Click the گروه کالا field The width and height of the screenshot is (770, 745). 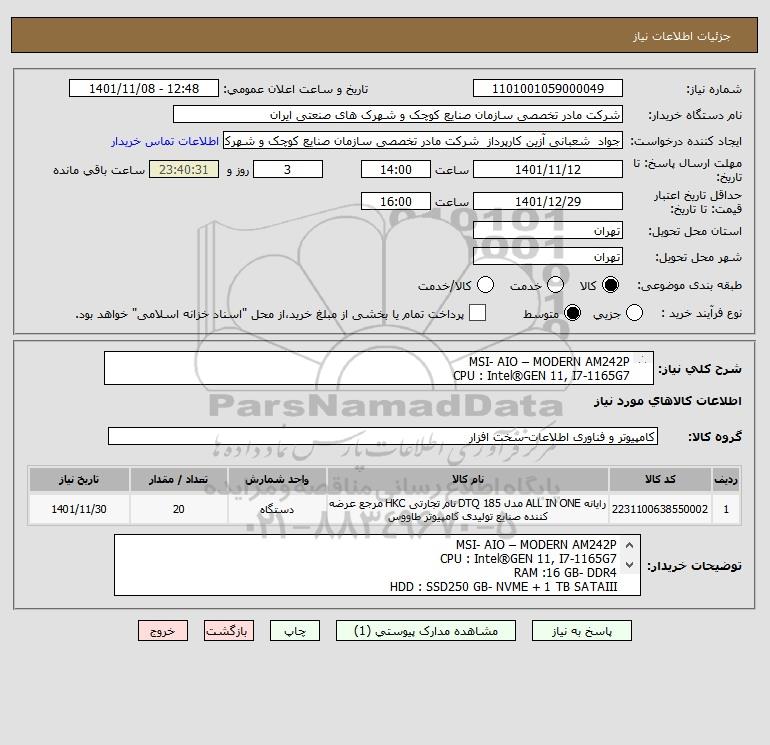click(383, 436)
